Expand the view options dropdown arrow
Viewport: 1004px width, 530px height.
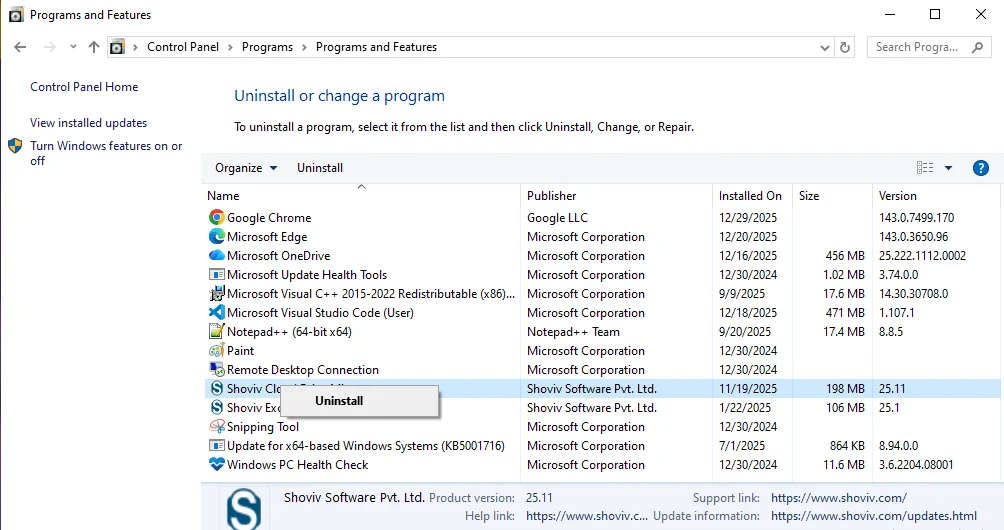(948, 168)
